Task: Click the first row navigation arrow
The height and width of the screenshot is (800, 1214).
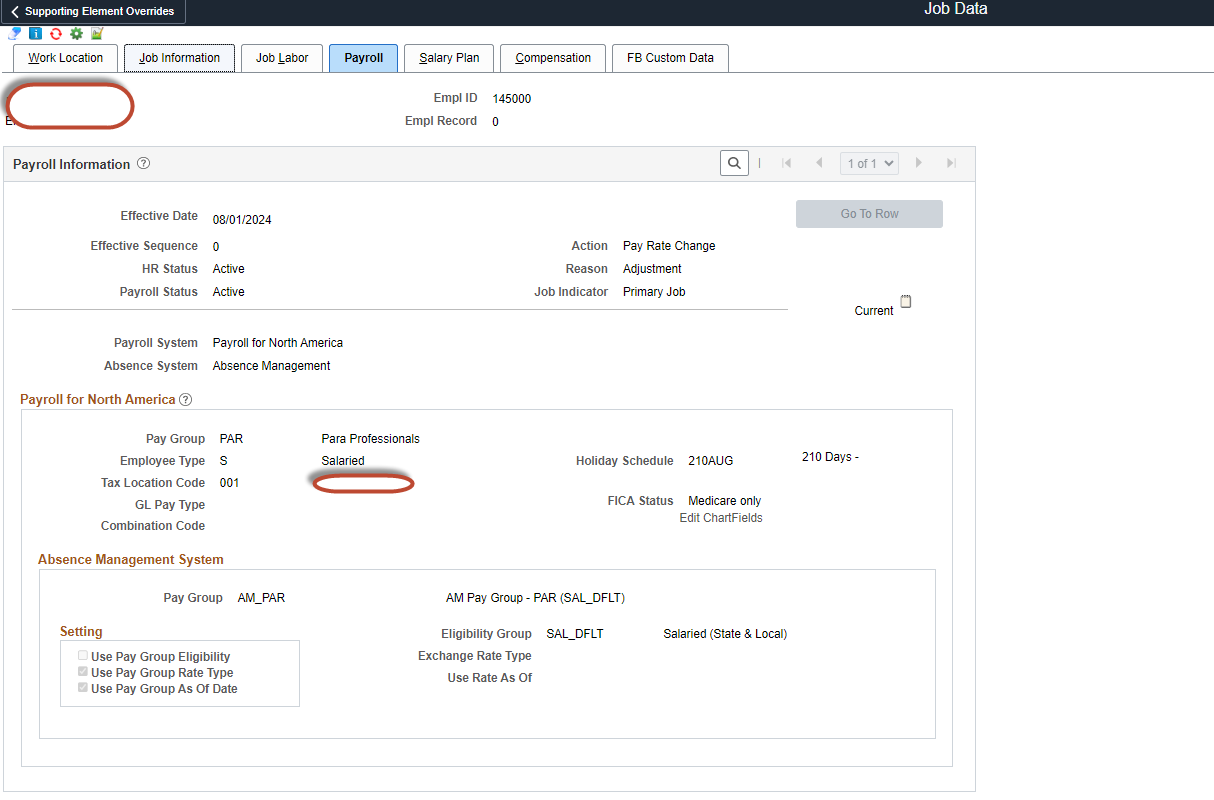Action: tap(786, 163)
